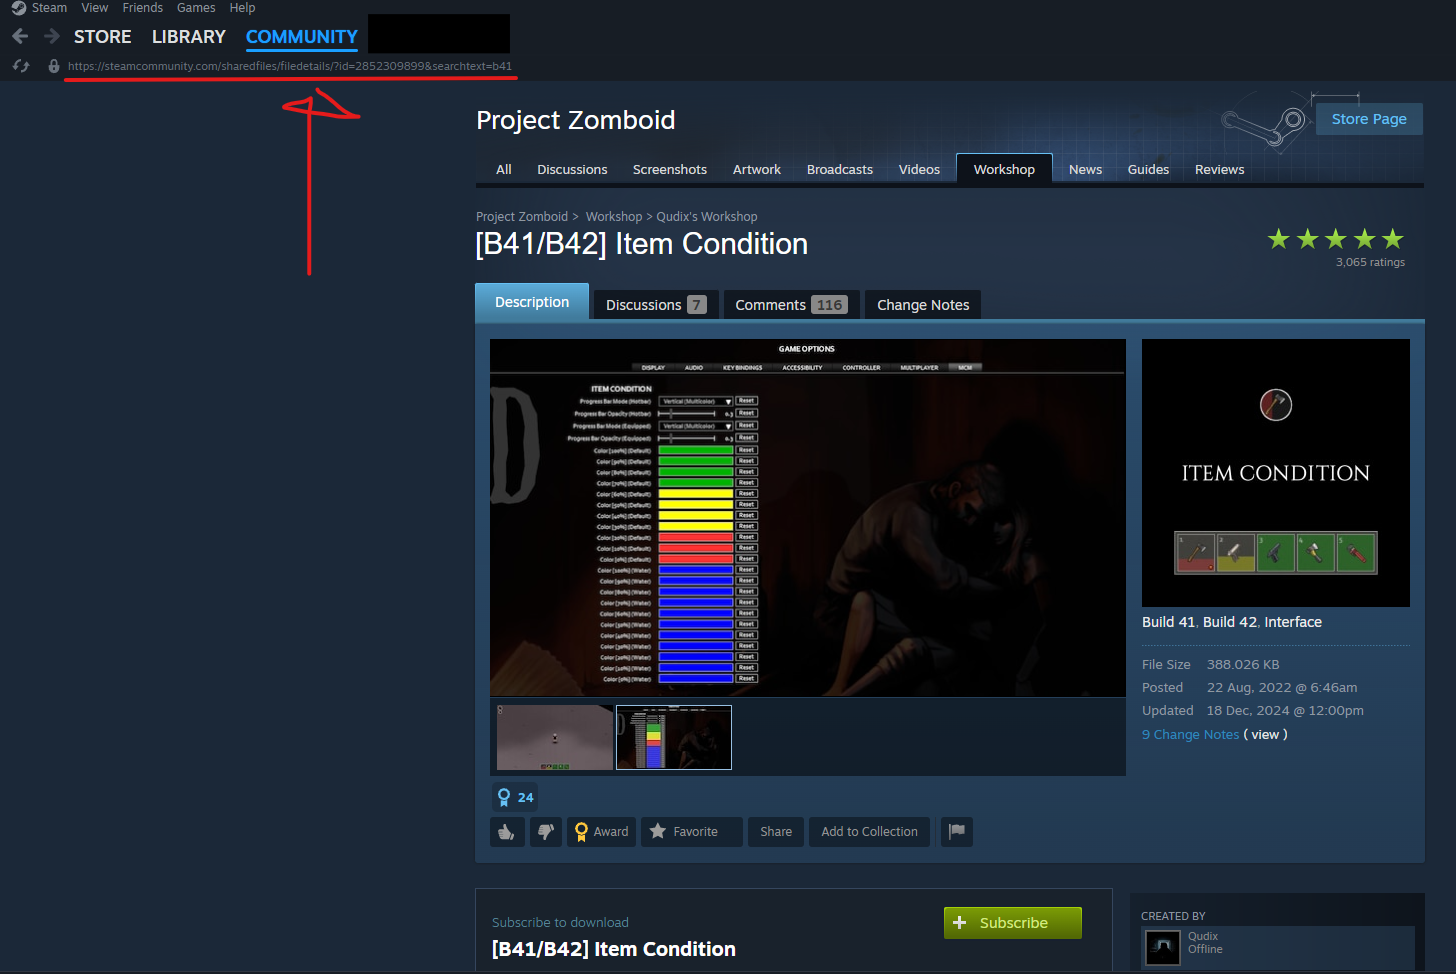This screenshot has height=974, width=1456.
Task: Open the News tab
Action: pyautogui.click(x=1085, y=170)
